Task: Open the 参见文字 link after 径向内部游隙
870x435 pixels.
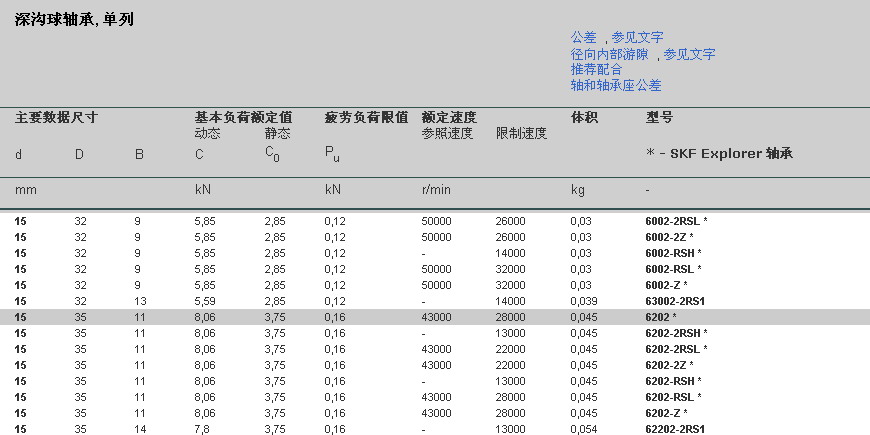Action: [690, 54]
